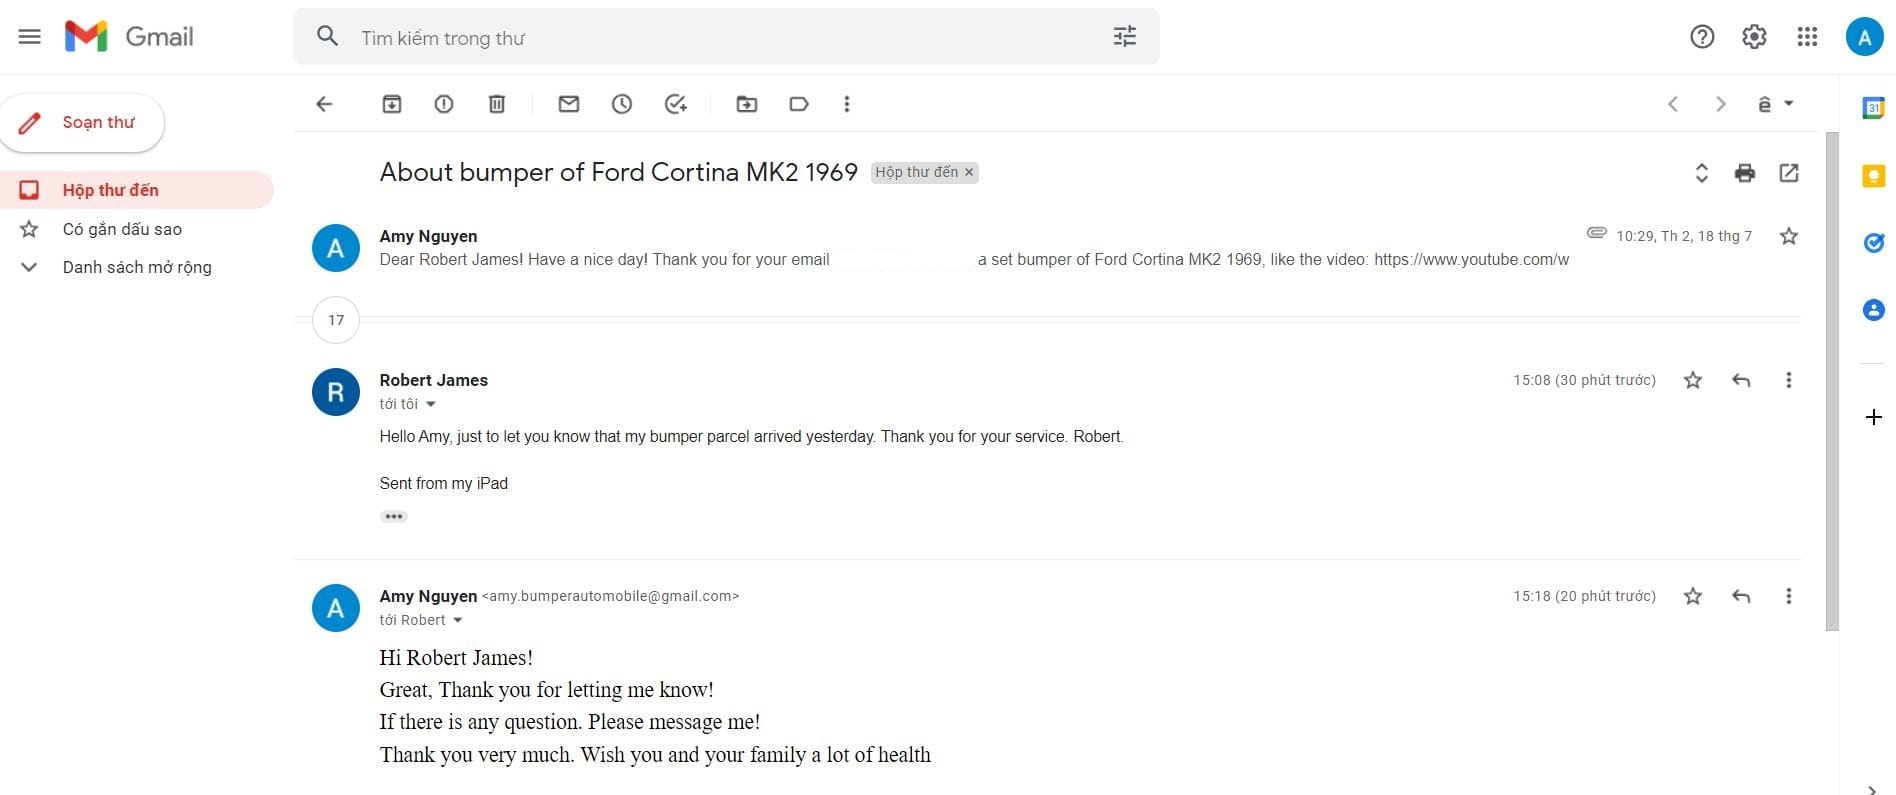Screen dimensions: 1896x795
Task: Add conversation to Tasks
Action: coord(676,104)
